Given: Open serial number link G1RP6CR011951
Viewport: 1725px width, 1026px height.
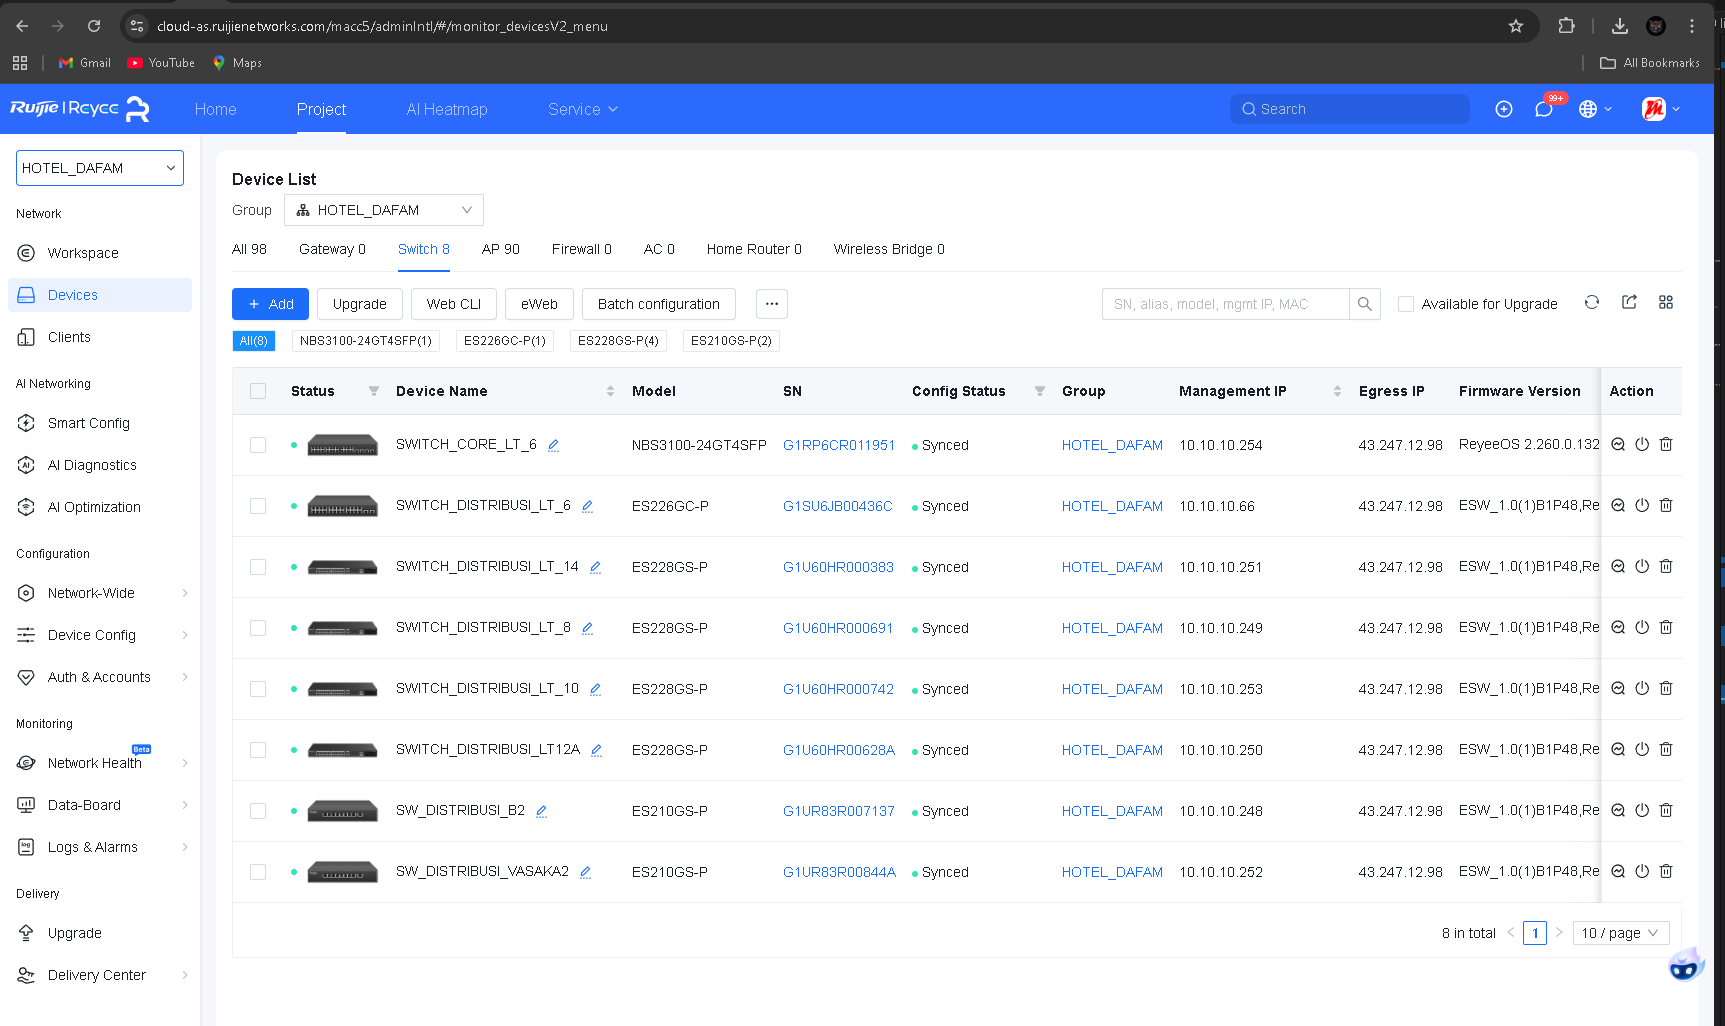Looking at the screenshot, I should [838, 445].
